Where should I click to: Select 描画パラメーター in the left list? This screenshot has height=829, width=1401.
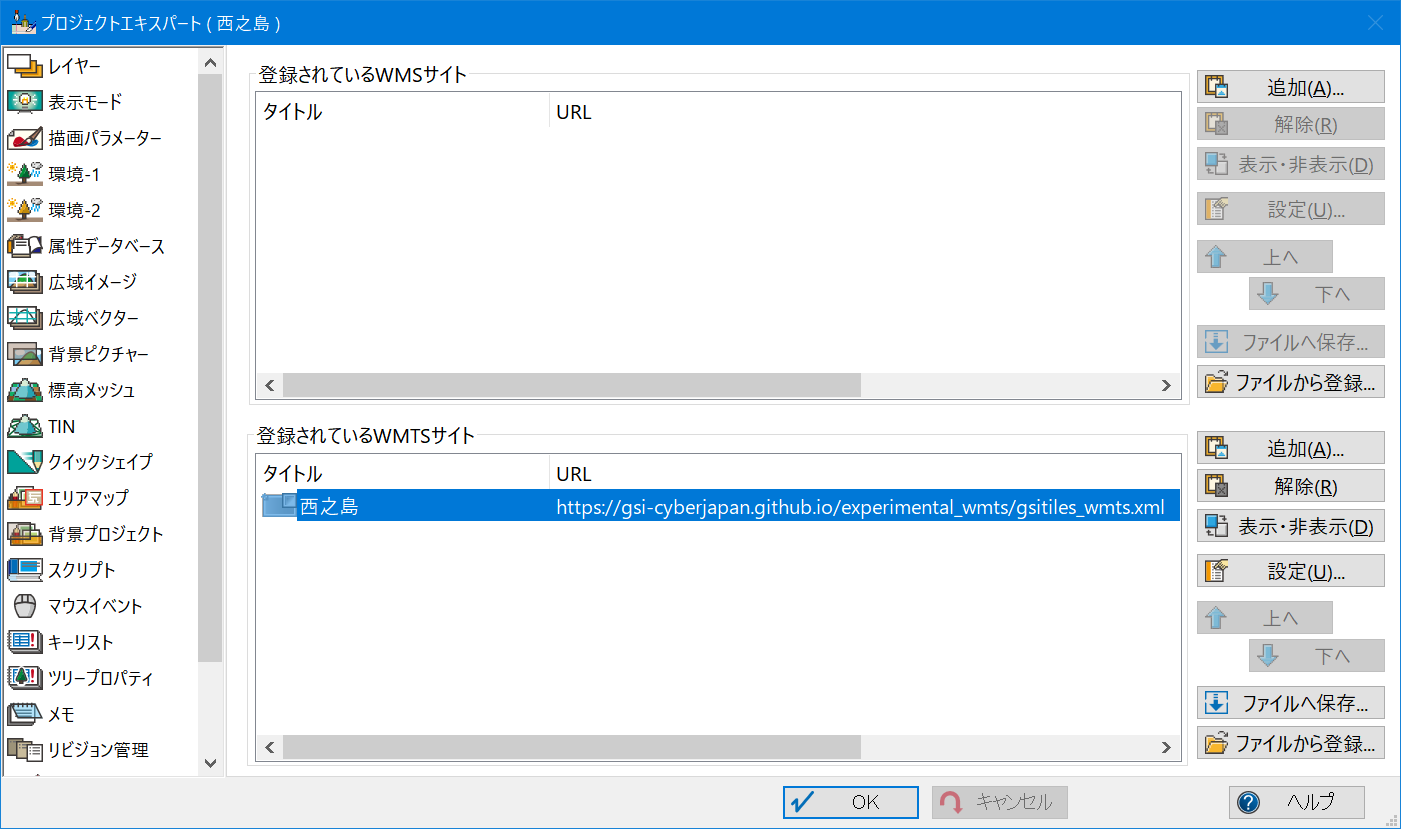104,138
